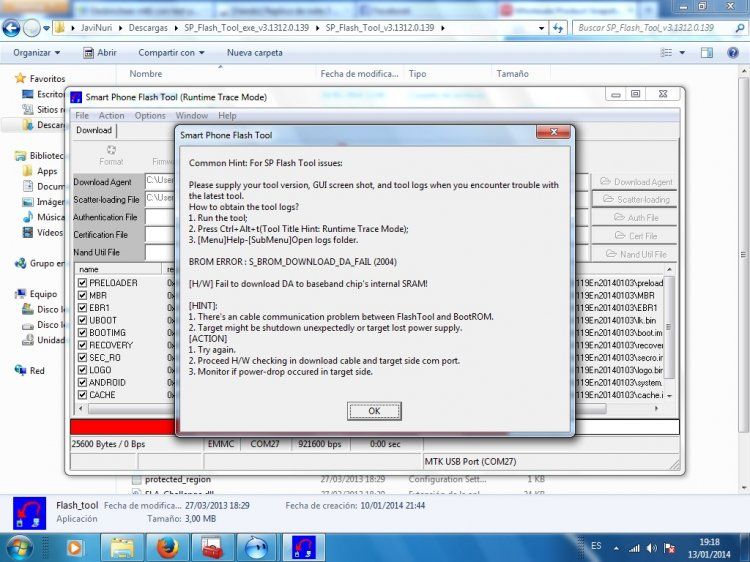Viewport: 750px width, 562px height.
Task: Click Nueva carpeta in Explorer
Action: 254,53
